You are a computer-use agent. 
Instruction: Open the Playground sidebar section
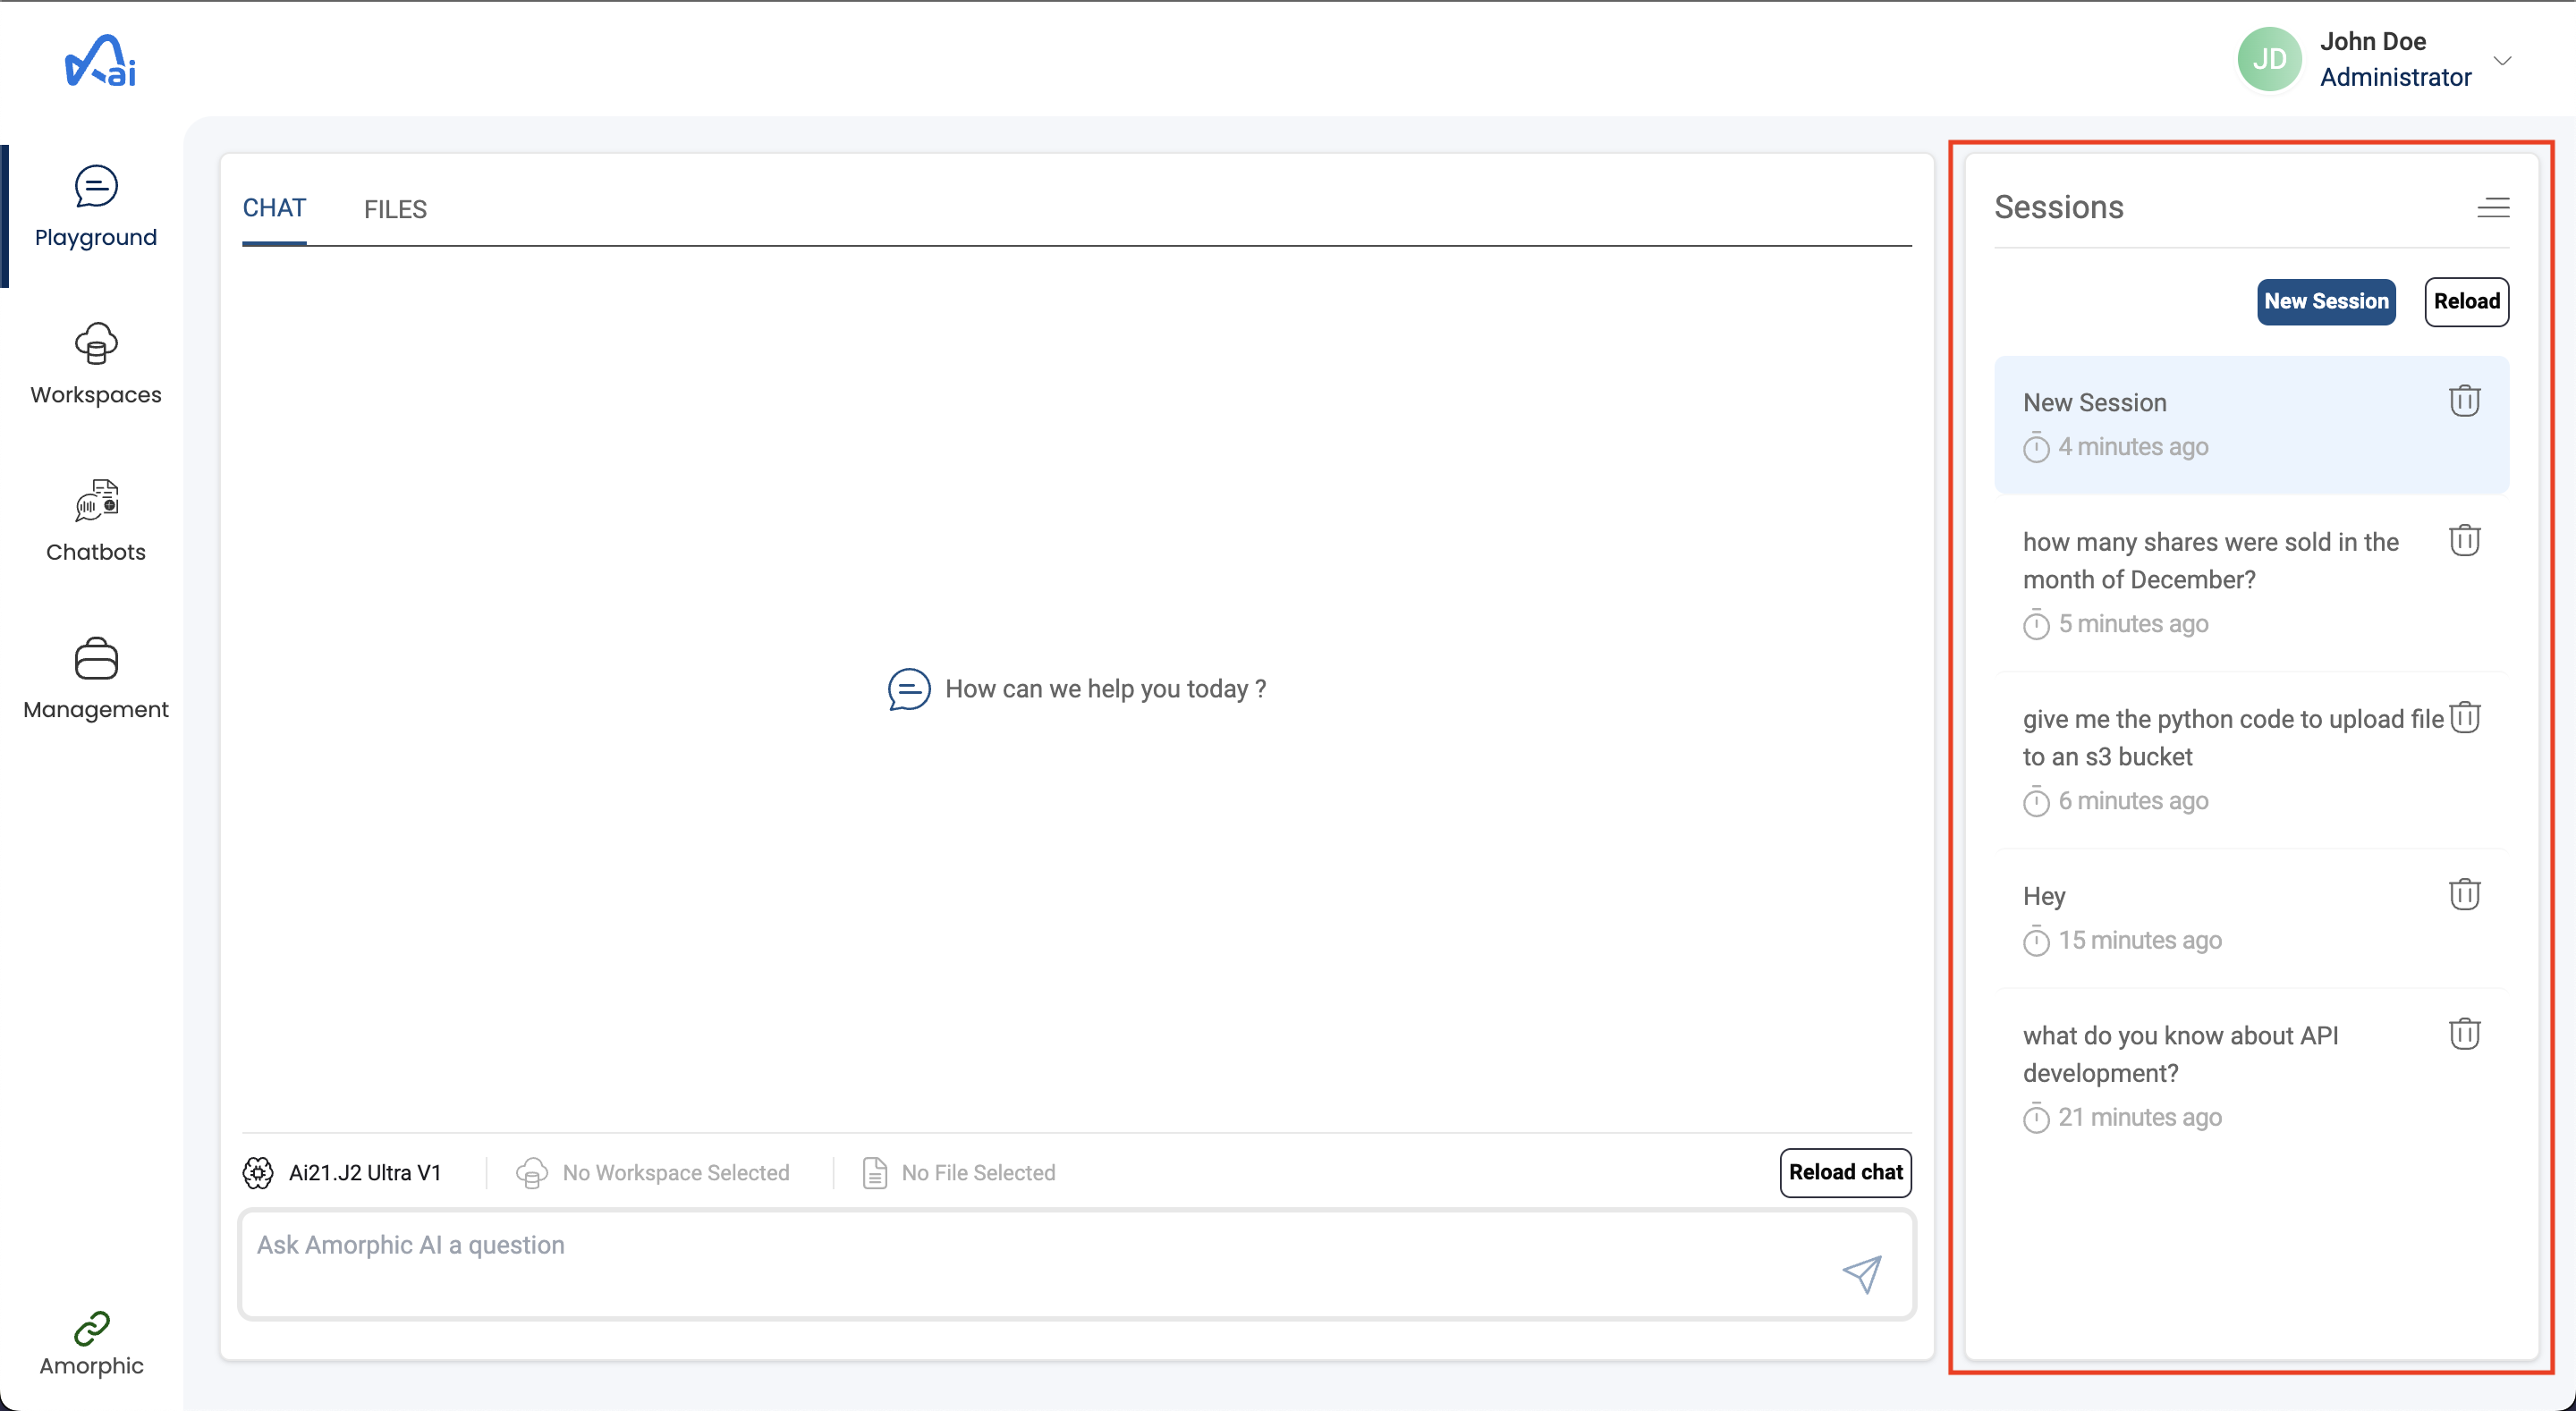[x=96, y=207]
